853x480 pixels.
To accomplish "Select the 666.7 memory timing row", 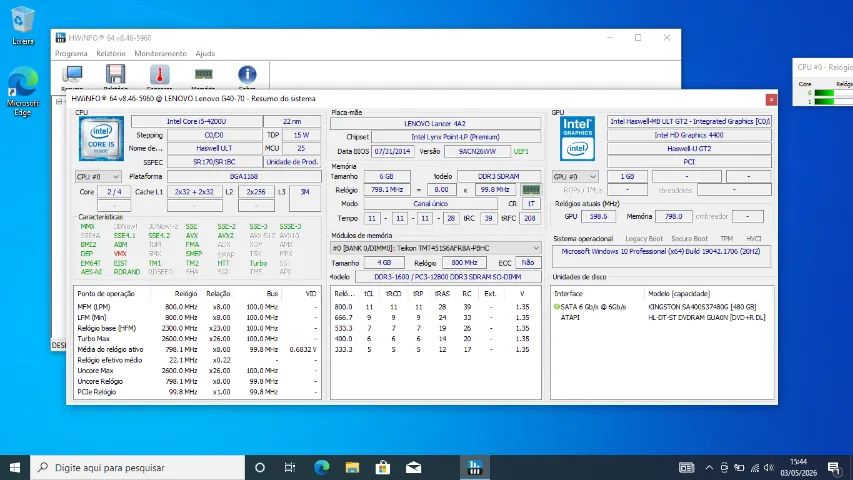I will coord(435,317).
